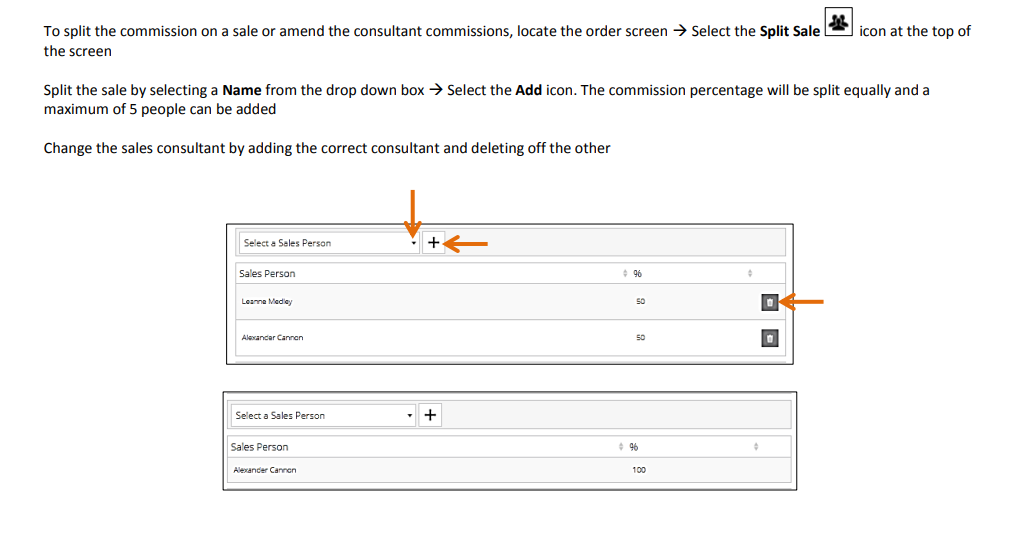The width and height of the screenshot is (1009, 538).
Task: Click Sales Person header in upper table
Action: (x=267, y=273)
